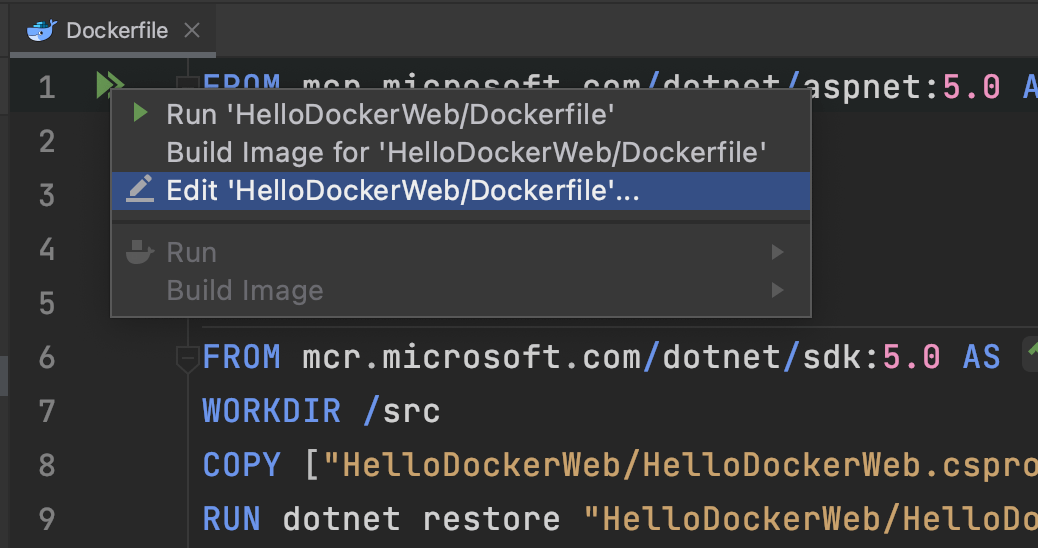Select Edit 'HelloDockerWeb/Dockerfile'... entry

[x=402, y=191]
